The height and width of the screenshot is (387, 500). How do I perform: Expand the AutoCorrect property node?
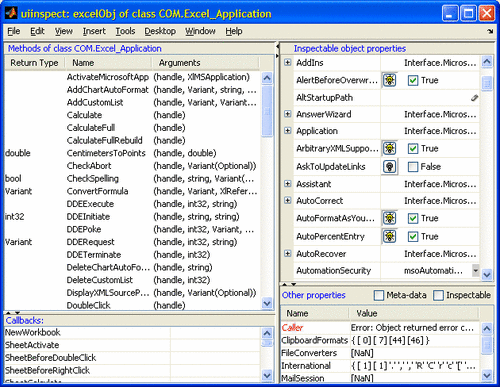pyautogui.click(x=288, y=200)
